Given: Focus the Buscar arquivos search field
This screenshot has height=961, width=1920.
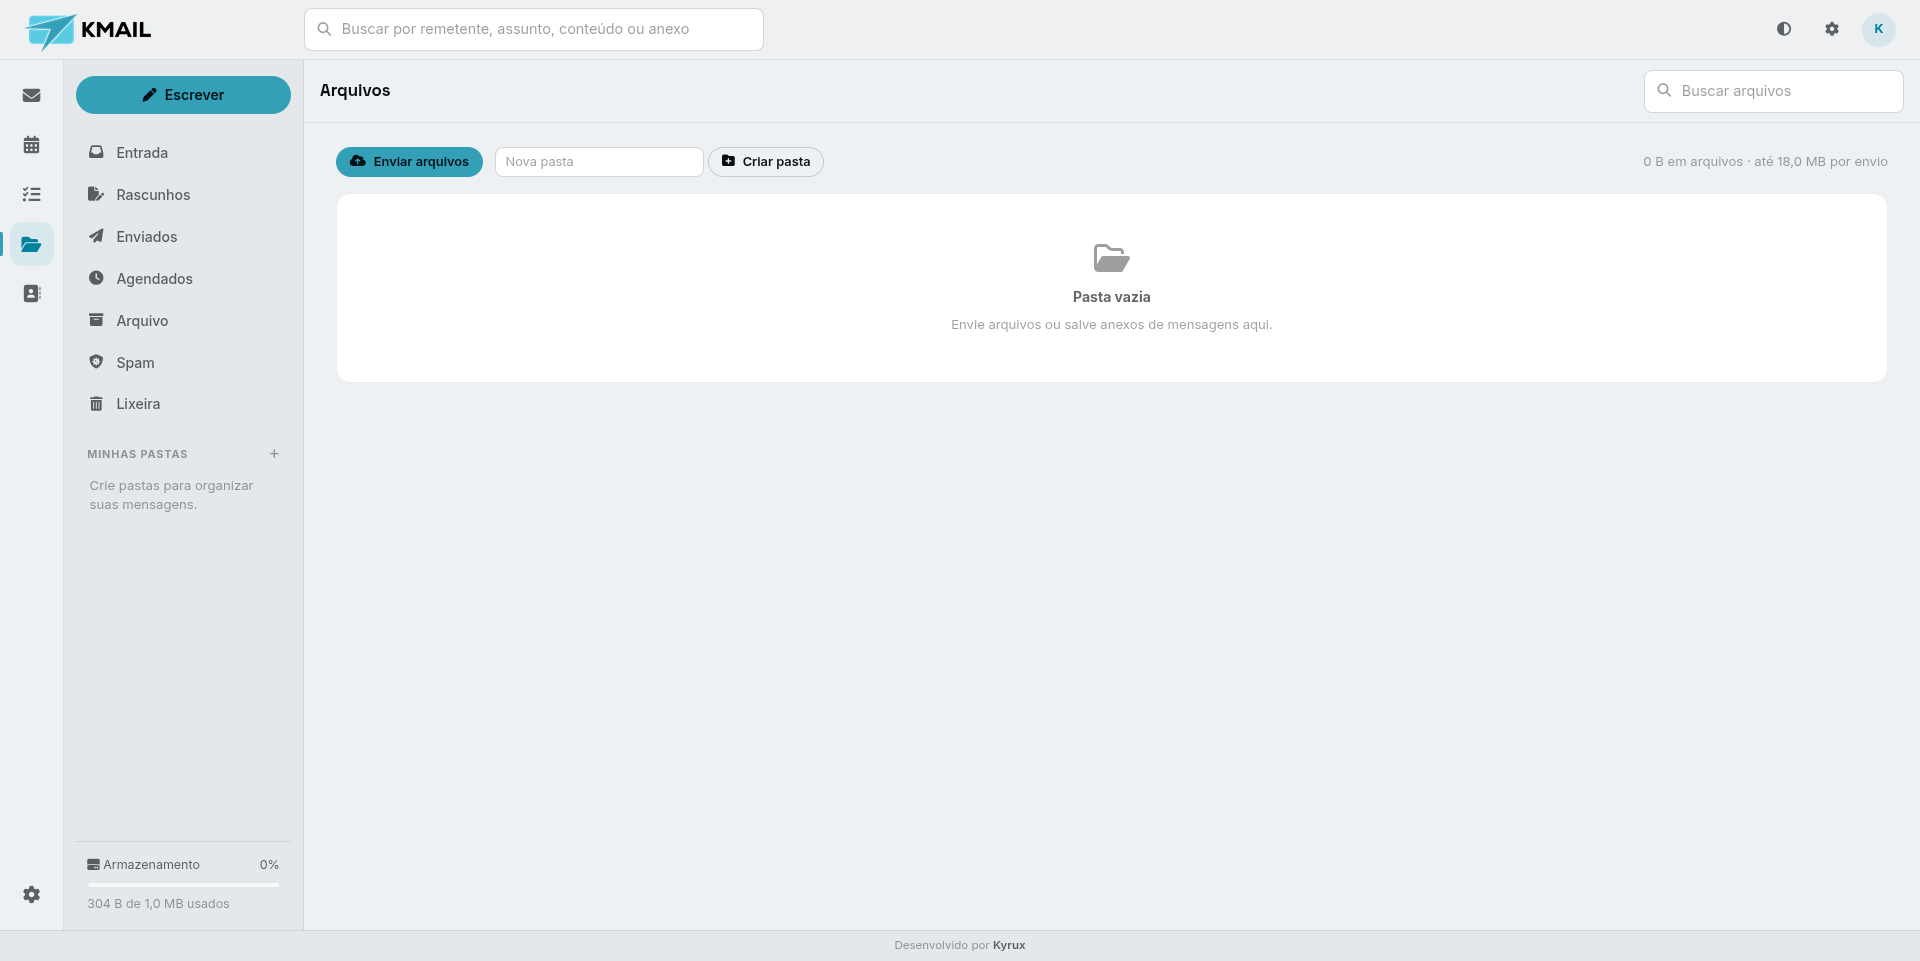Looking at the screenshot, I should click(1773, 91).
